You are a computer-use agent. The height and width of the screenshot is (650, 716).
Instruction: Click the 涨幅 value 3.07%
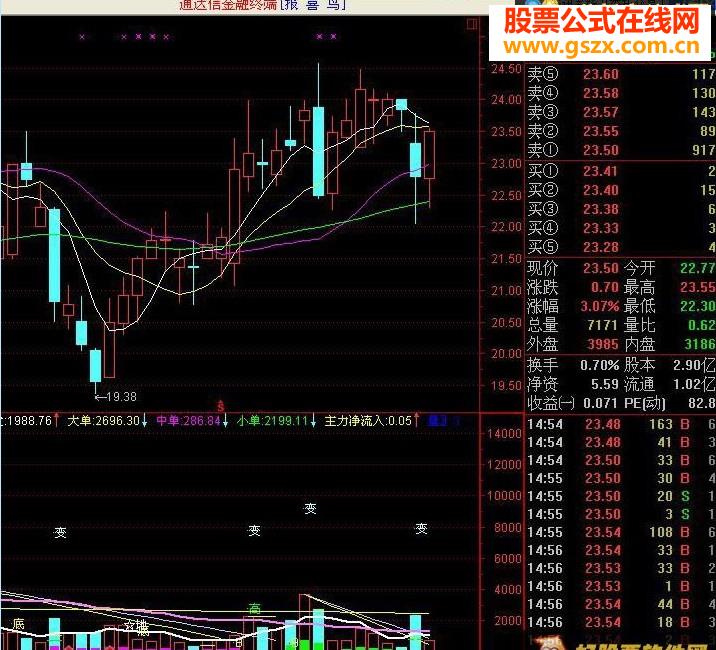600,306
